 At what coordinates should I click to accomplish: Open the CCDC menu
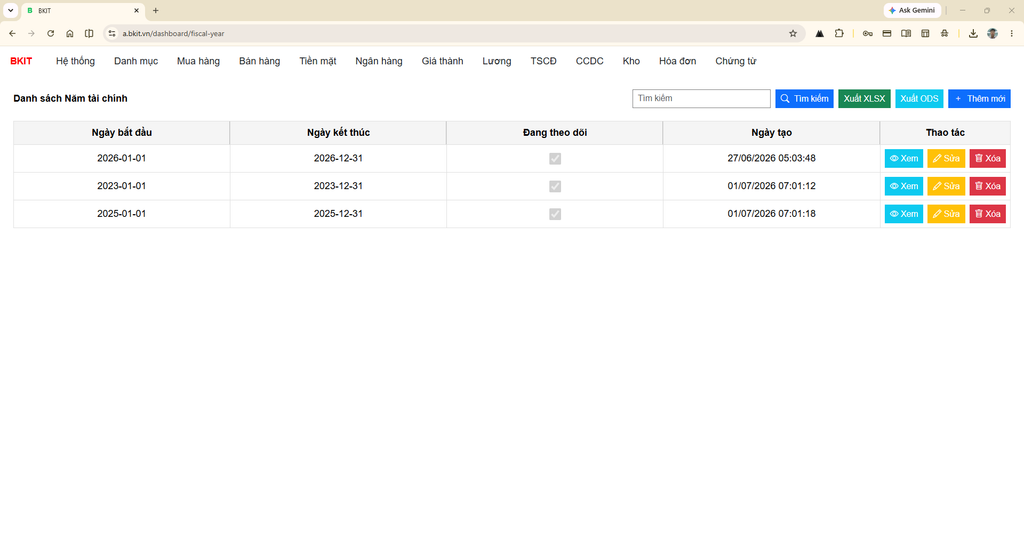pyautogui.click(x=589, y=61)
